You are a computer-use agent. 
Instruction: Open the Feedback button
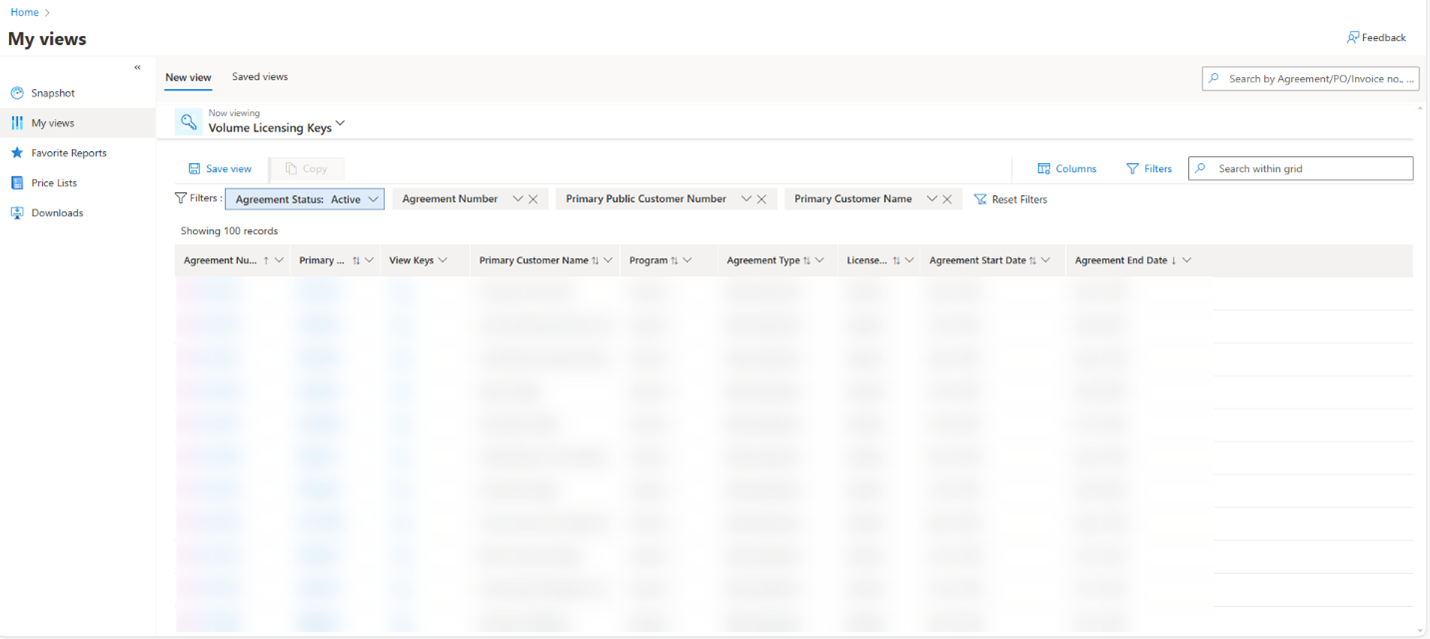(1376, 38)
